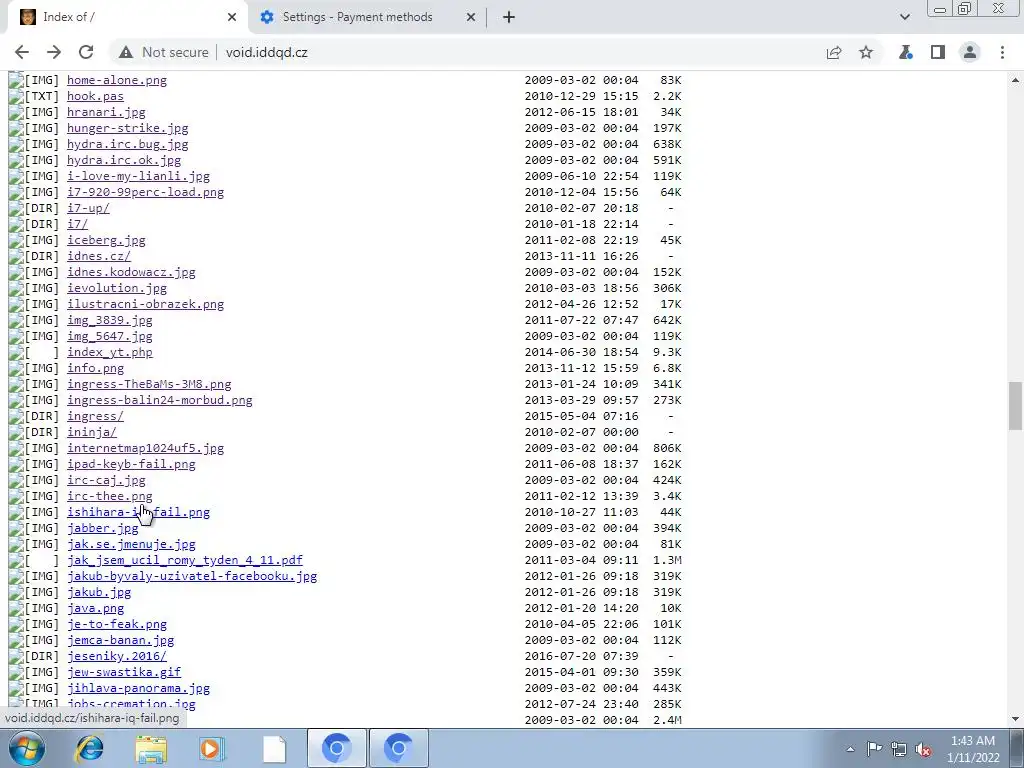Image resolution: width=1024 pixels, height=768 pixels.
Task: Click the broken icon beside jabber.jpg
Action: click(16, 528)
